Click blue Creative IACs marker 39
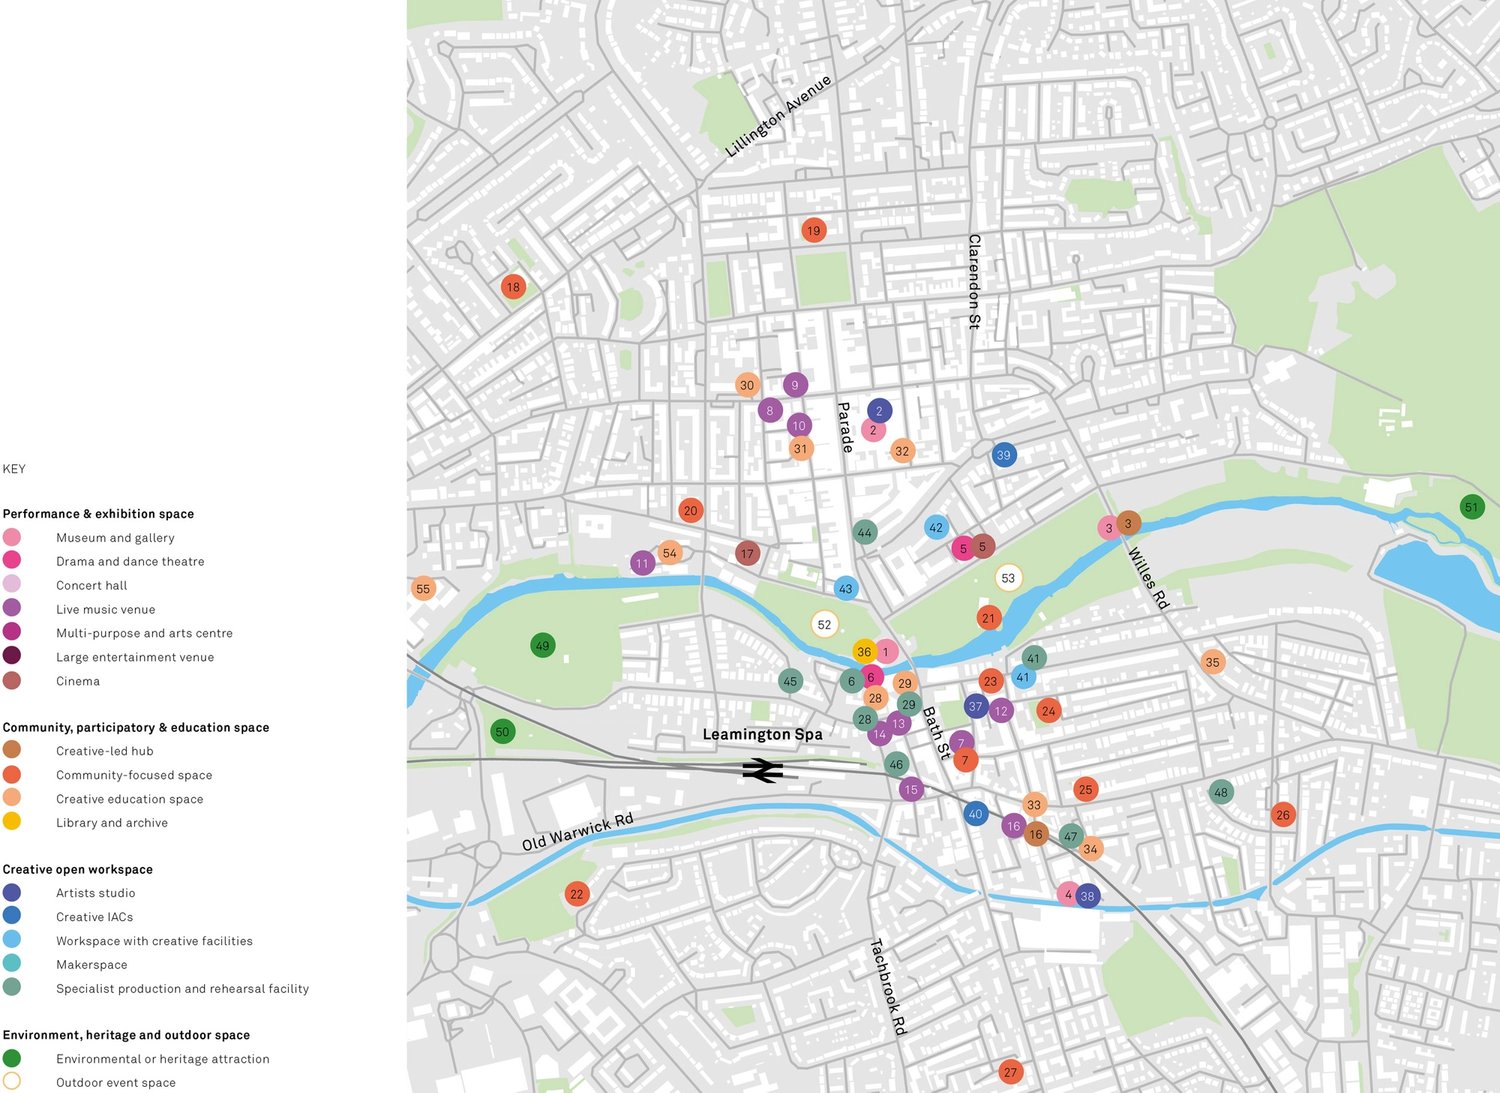 tap(1004, 455)
